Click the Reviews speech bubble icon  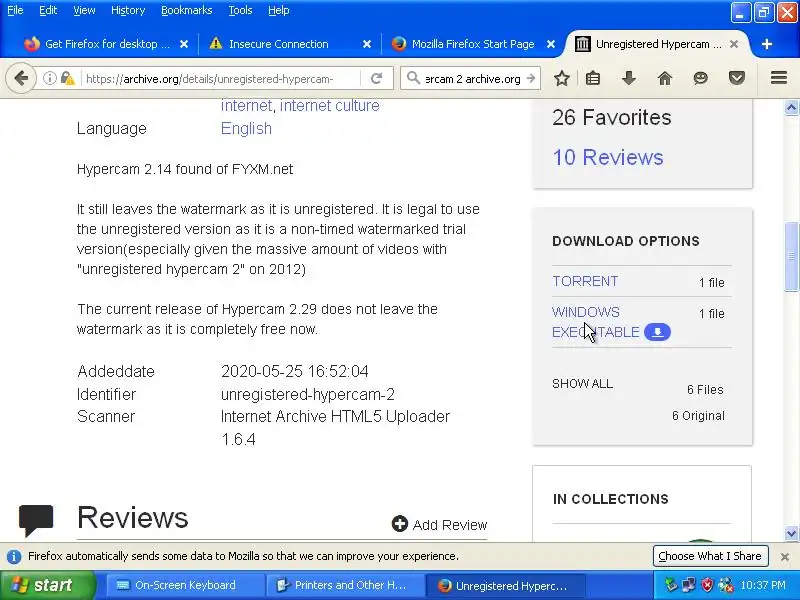coord(36,520)
